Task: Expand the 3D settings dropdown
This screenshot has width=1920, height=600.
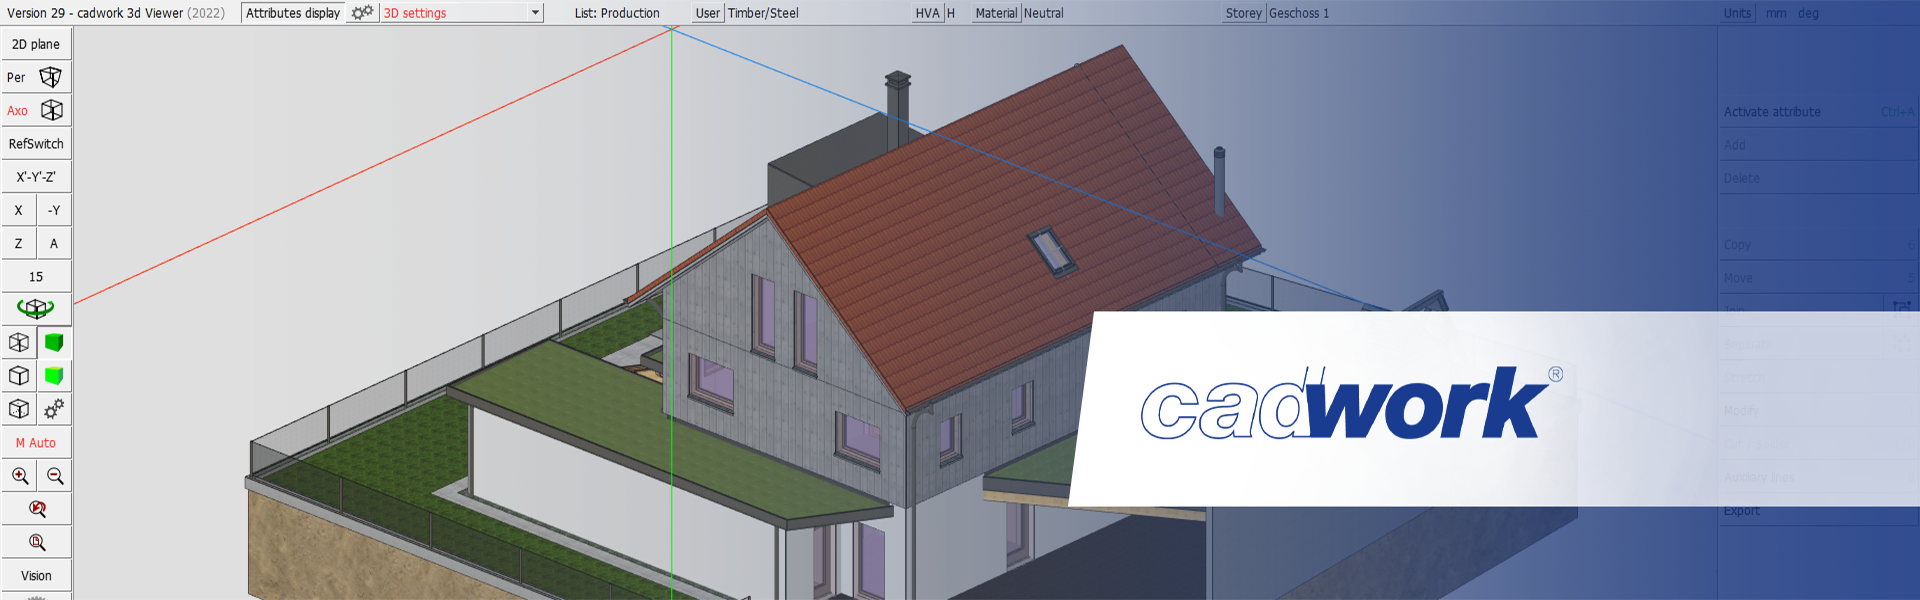Action: 535,13
